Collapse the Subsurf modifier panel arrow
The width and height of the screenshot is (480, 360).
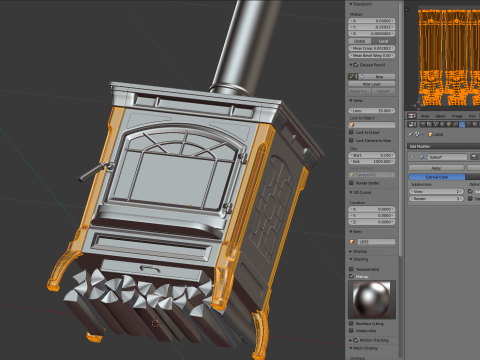pyautogui.click(x=412, y=157)
